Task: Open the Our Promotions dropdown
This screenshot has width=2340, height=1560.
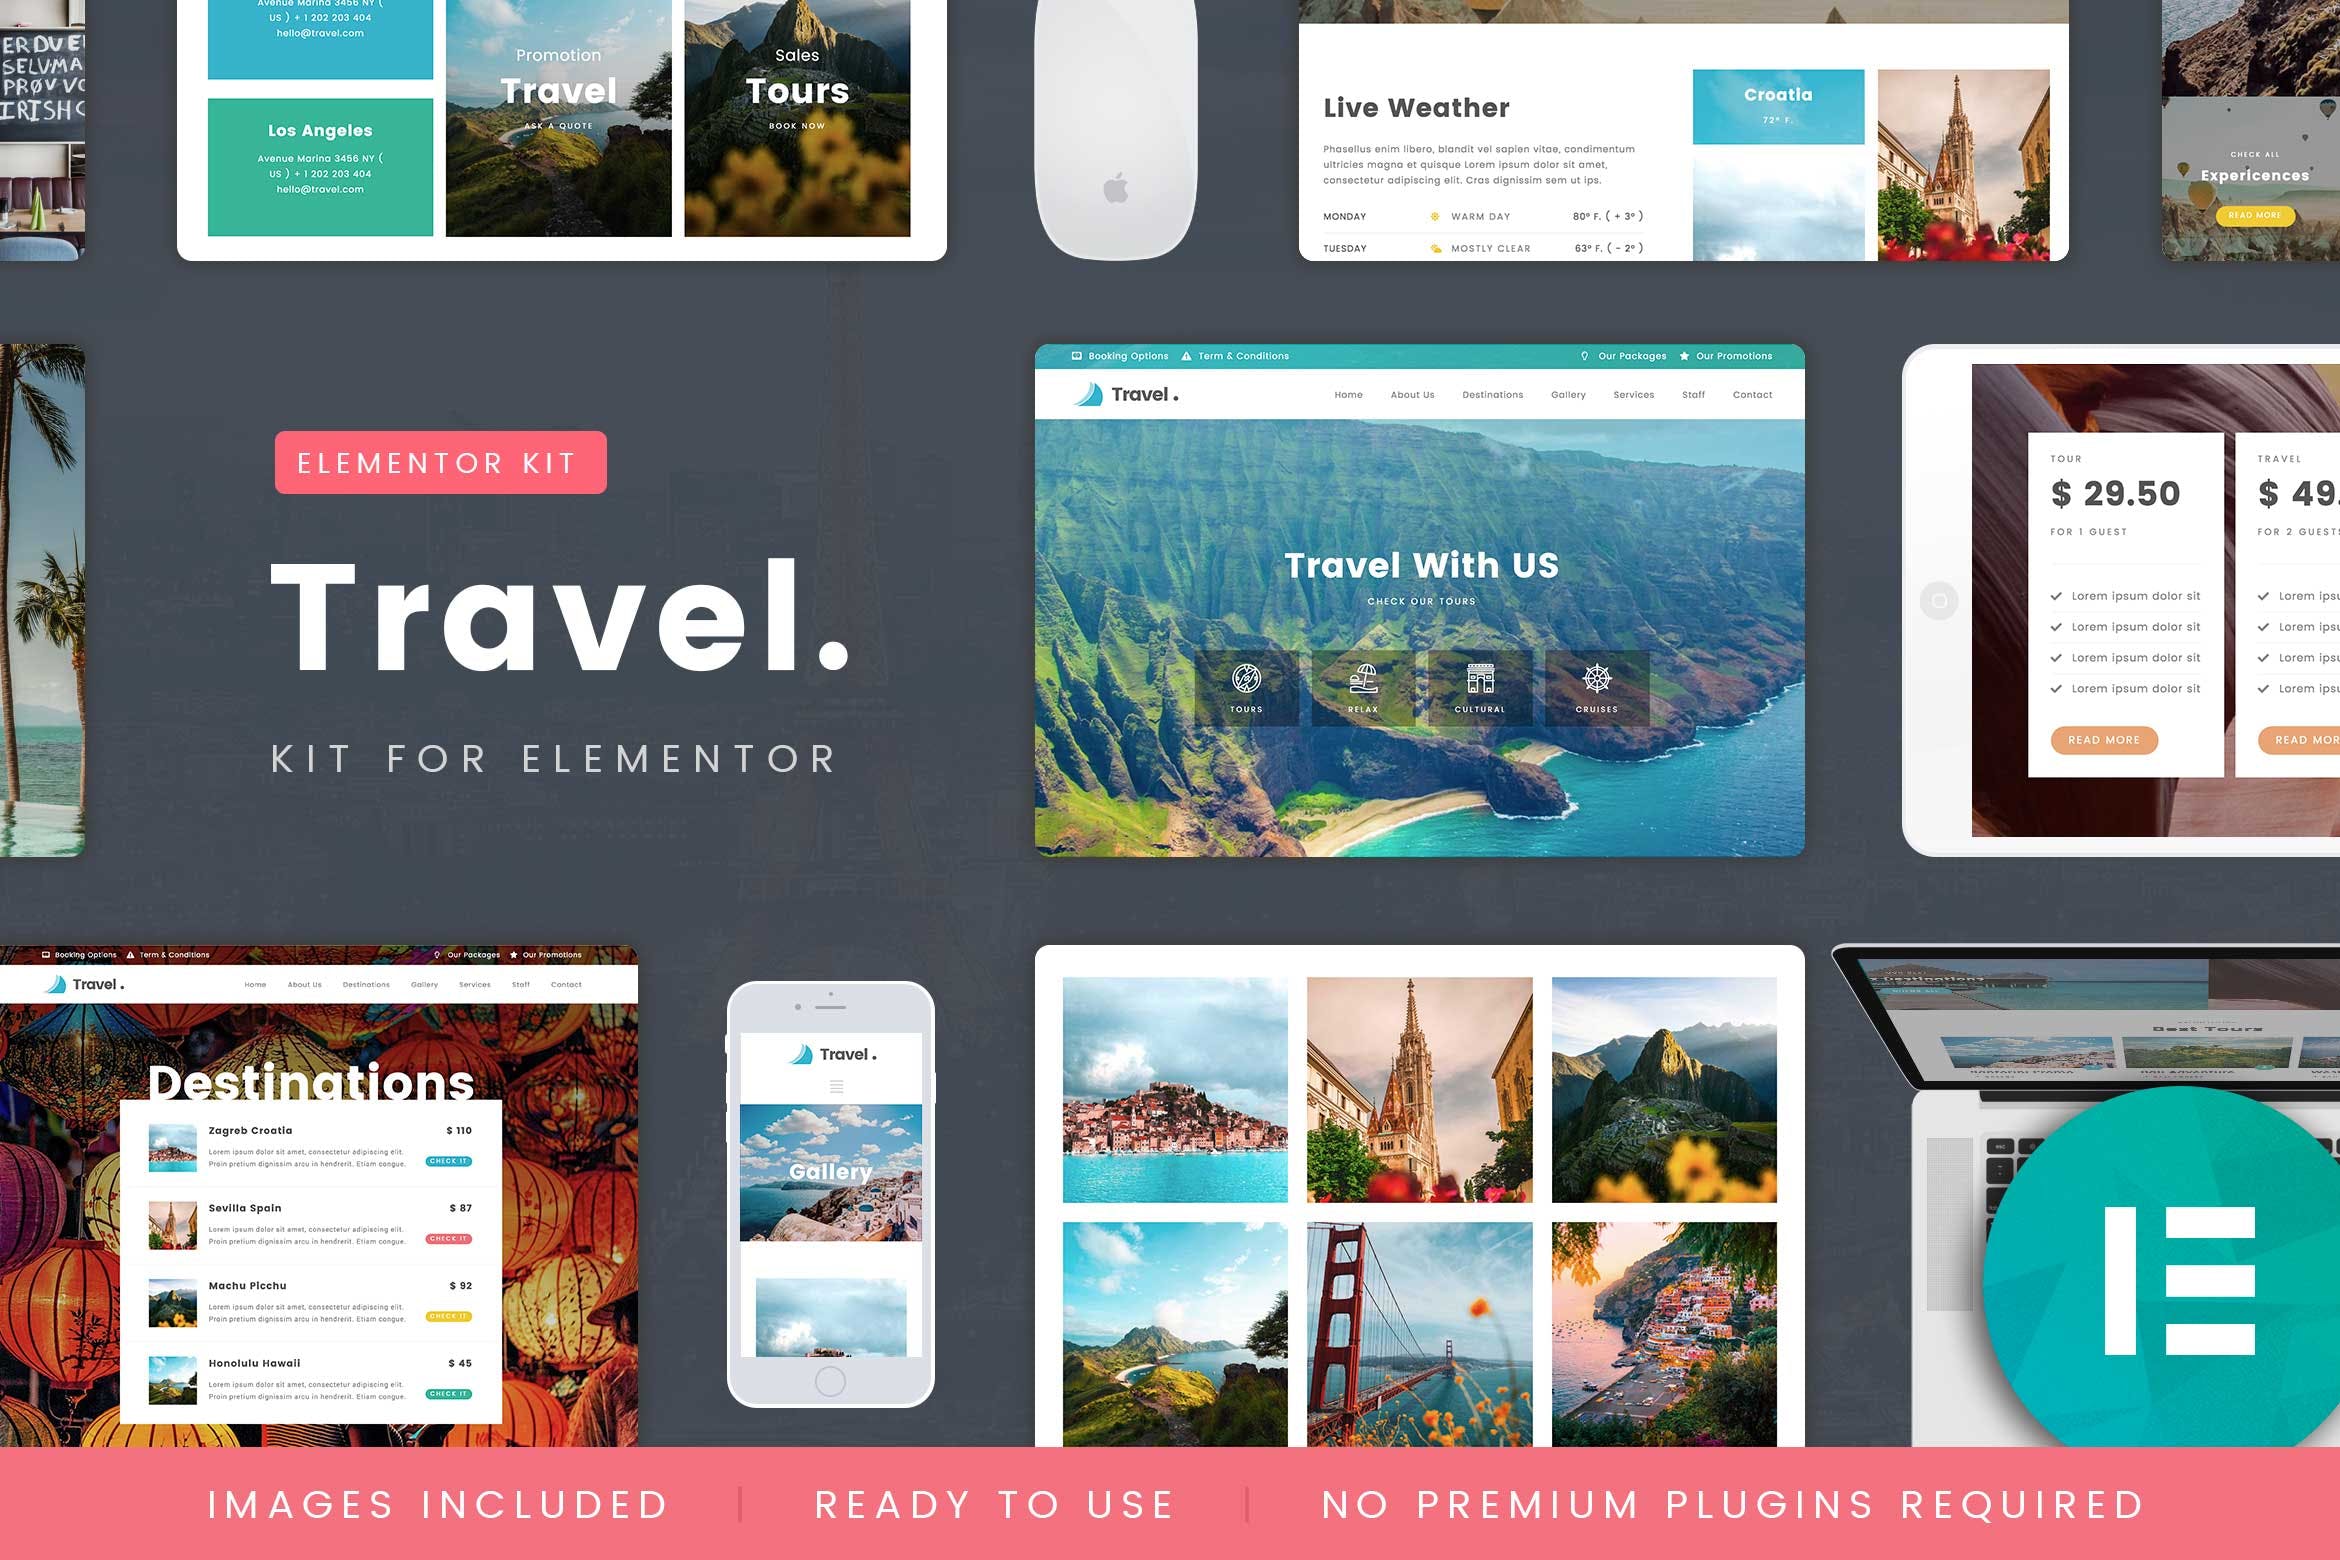Action: coord(1734,355)
